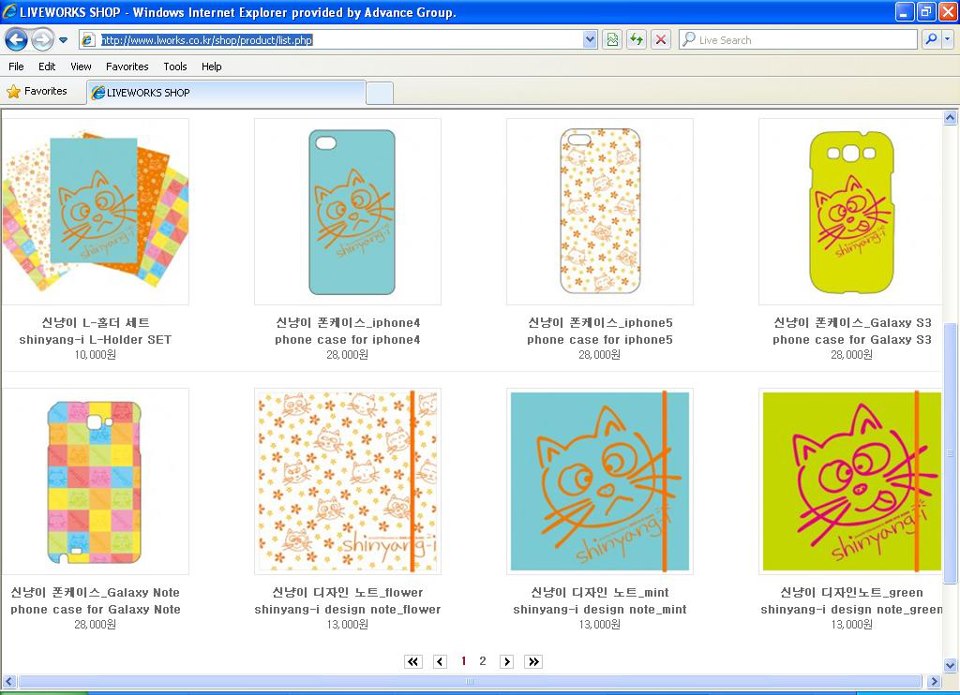Click the 10,000원 price of L-Holder SET
960x695 pixels.
pyautogui.click(x=95, y=355)
